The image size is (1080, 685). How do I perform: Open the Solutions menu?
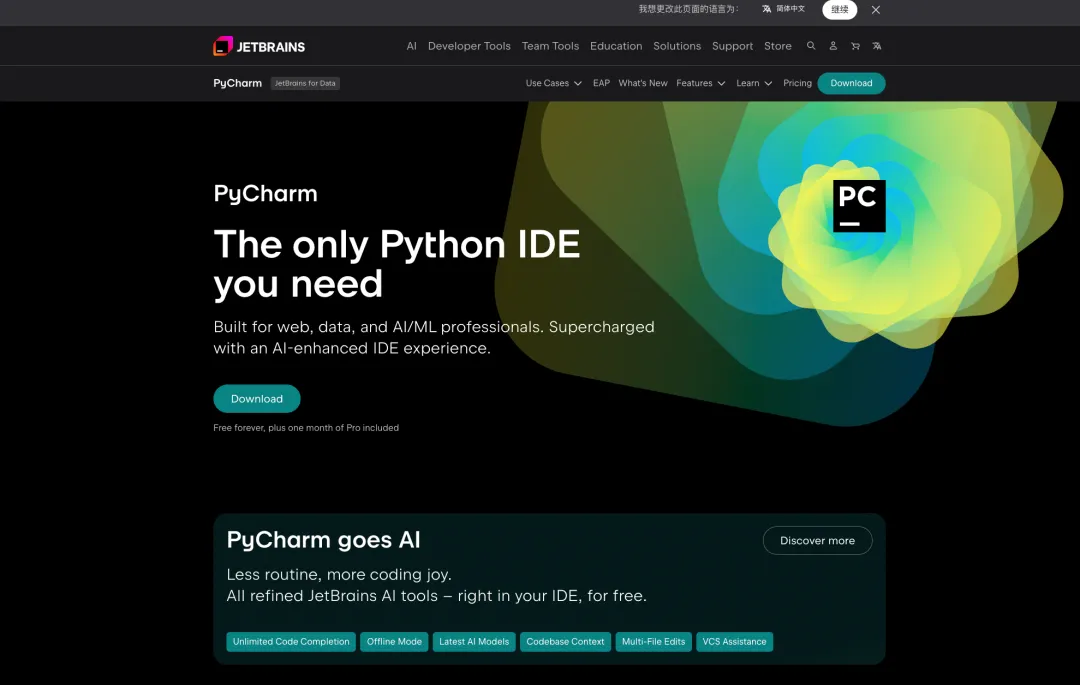point(677,46)
